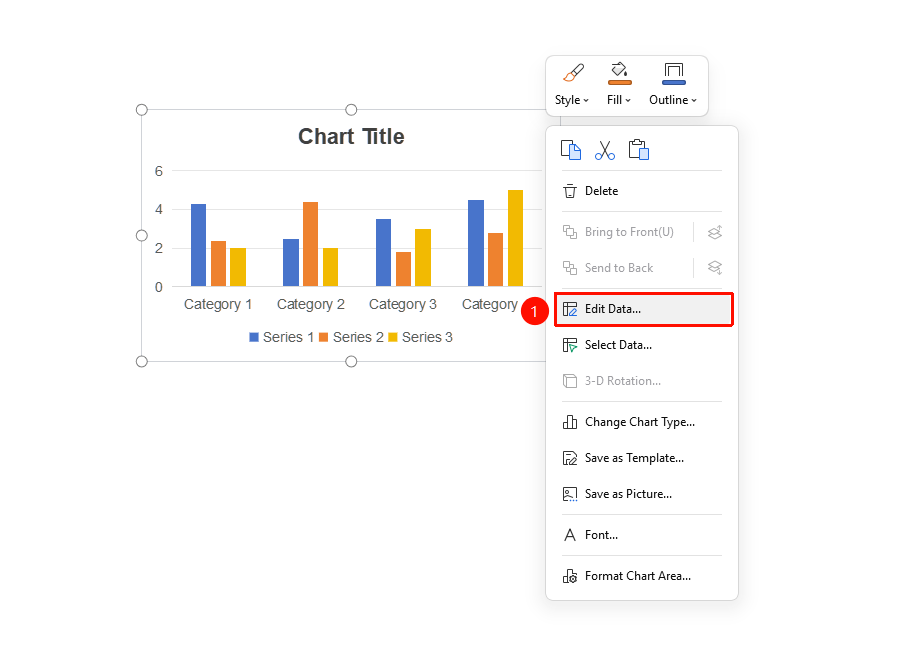Click the 3-D Rotation... entry
908x648 pixels.
click(642, 381)
